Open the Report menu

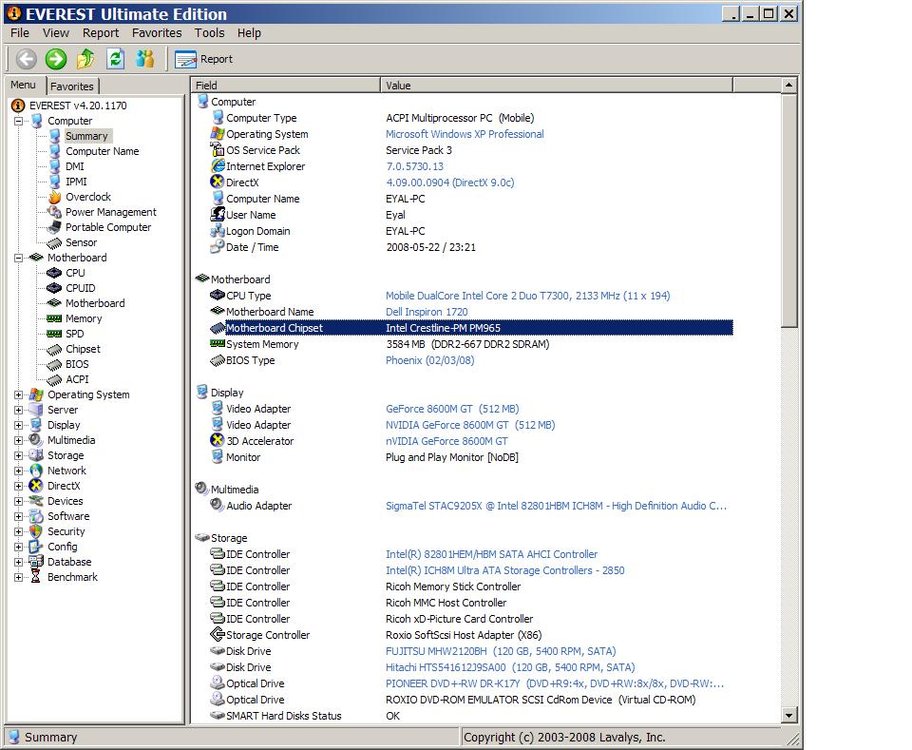(x=100, y=33)
